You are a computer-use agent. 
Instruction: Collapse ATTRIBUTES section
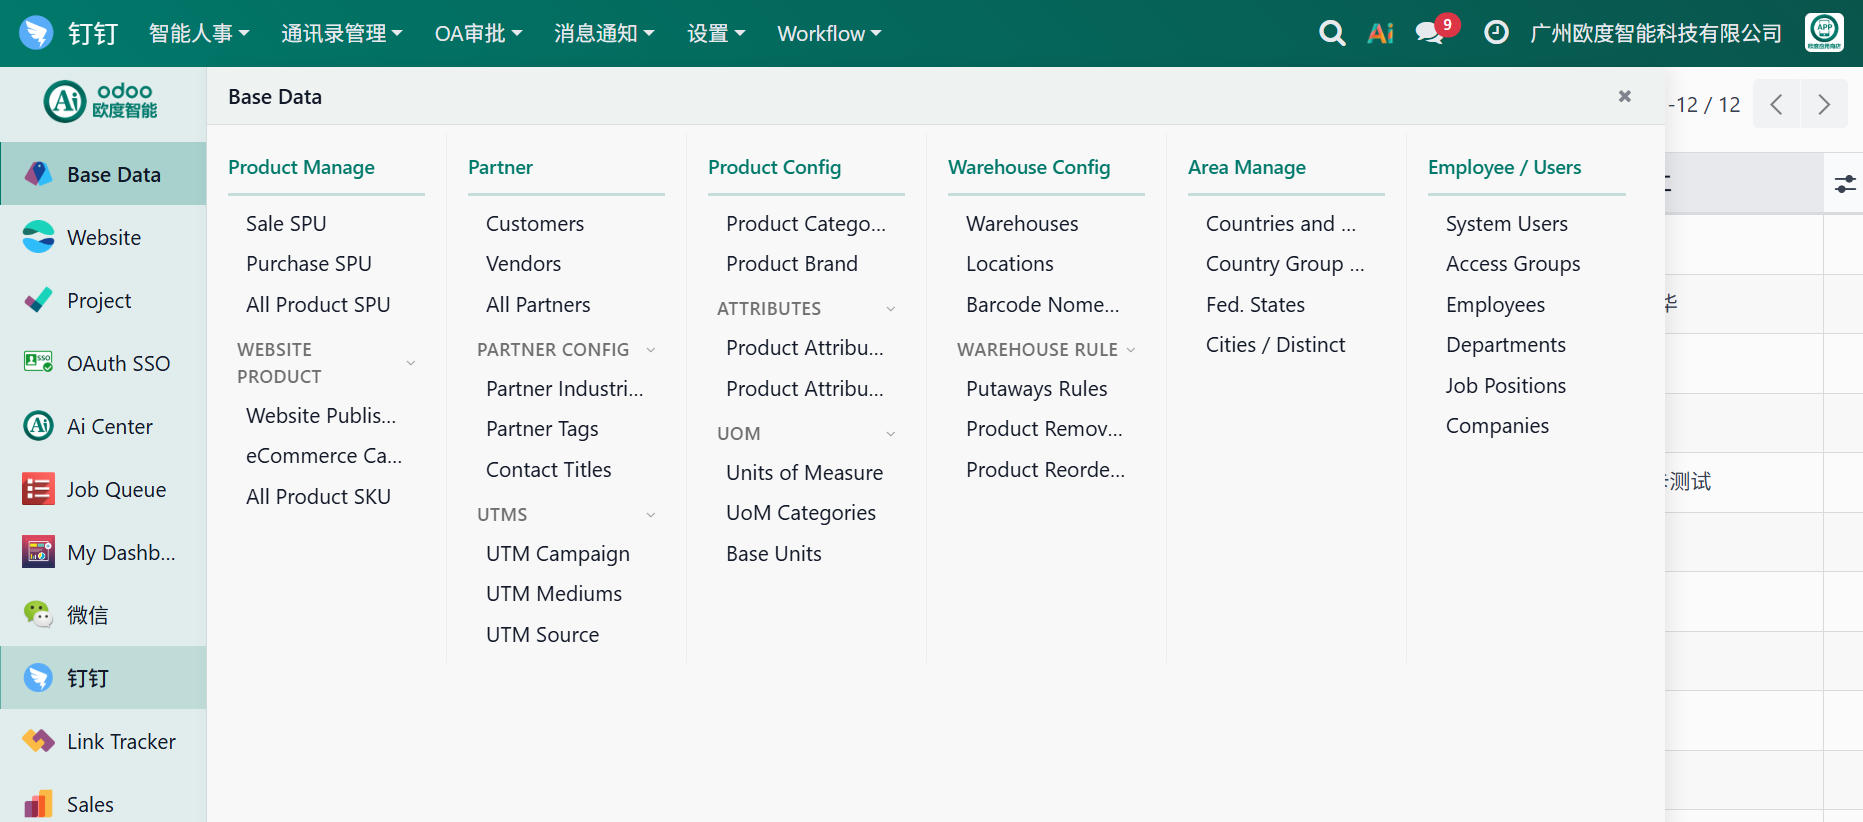tap(891, 308)
